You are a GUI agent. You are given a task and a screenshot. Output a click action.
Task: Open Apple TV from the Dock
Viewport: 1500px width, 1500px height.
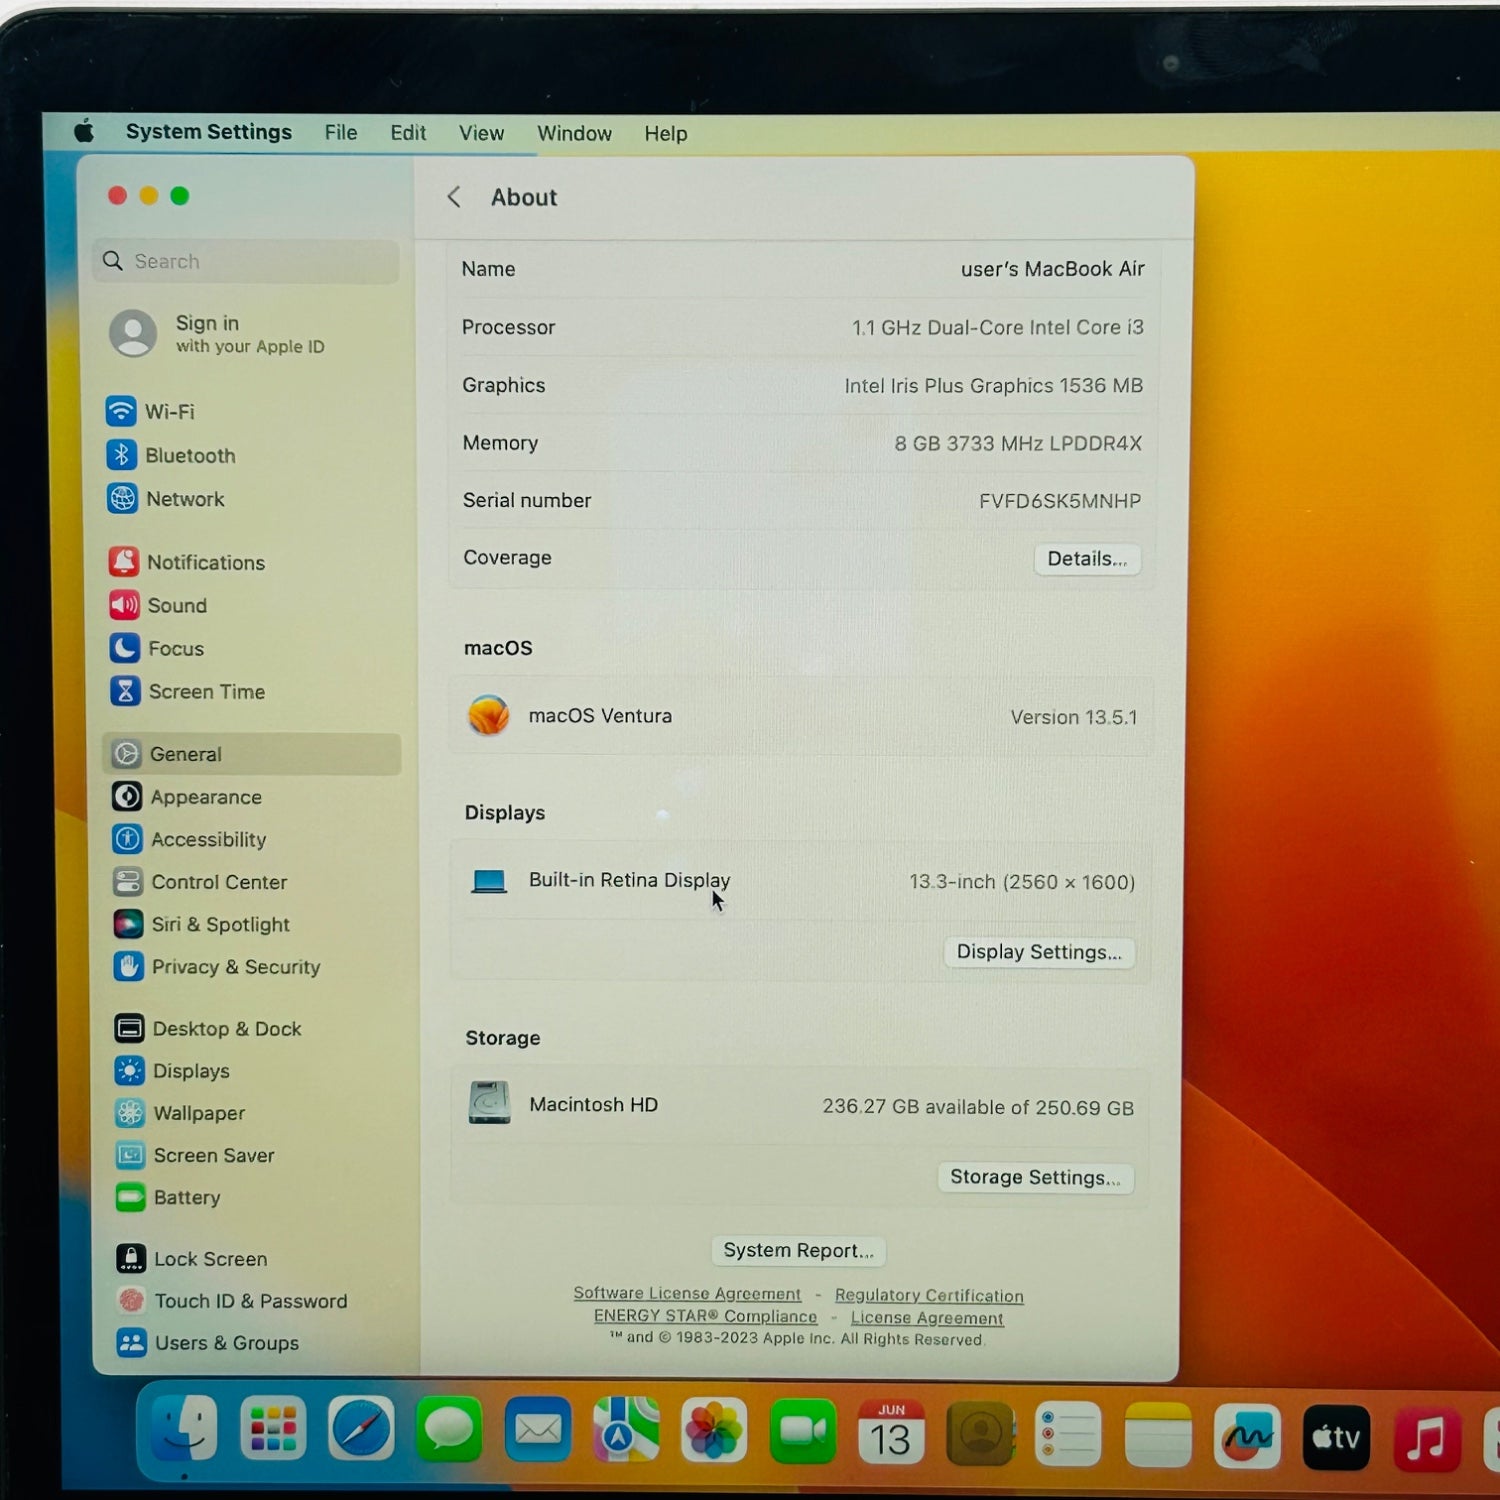[x=1336, y=1438]
